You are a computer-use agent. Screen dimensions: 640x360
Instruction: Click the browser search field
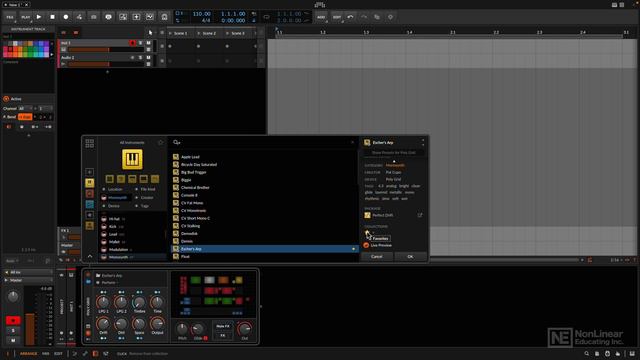[x=263, y=142]
